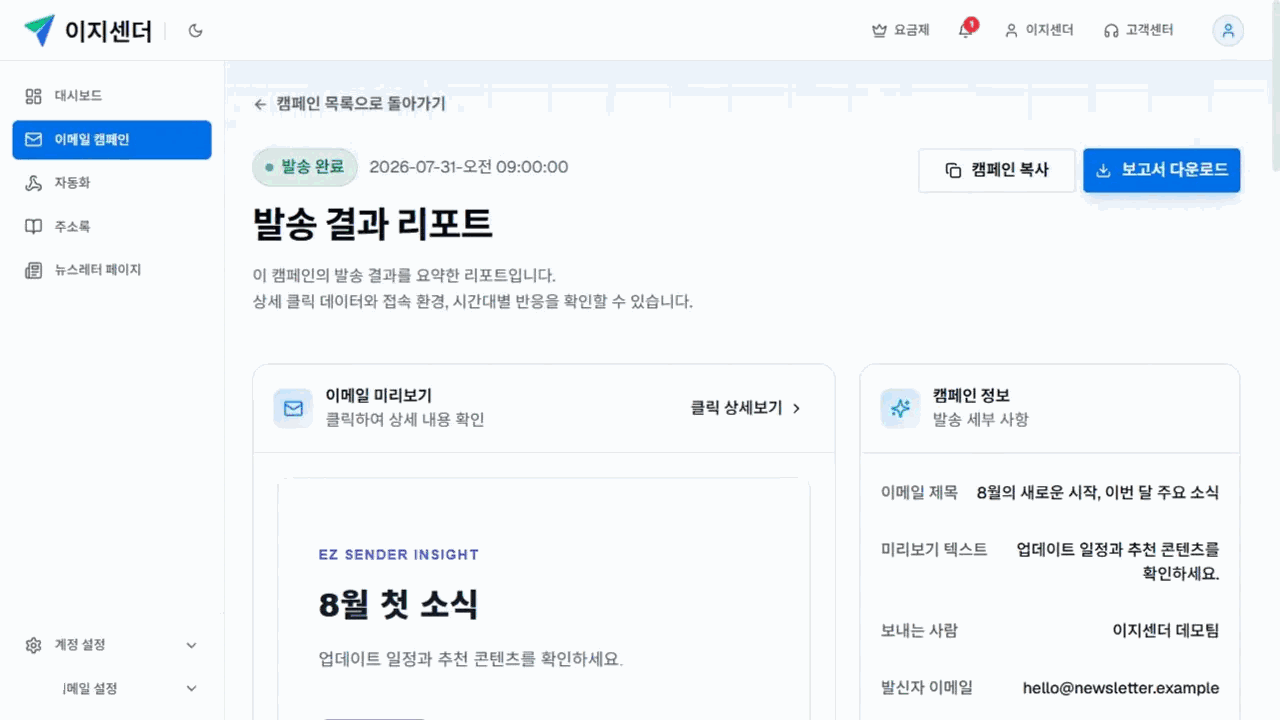Click the 발송 완료 status badge
The image size is (1280, 720).
(305, 168)
